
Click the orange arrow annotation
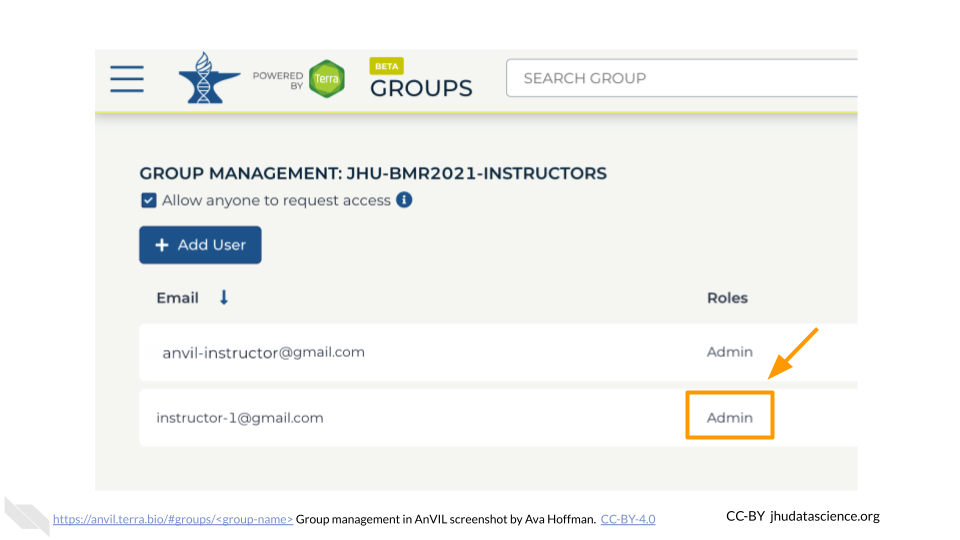pos(793,353)
